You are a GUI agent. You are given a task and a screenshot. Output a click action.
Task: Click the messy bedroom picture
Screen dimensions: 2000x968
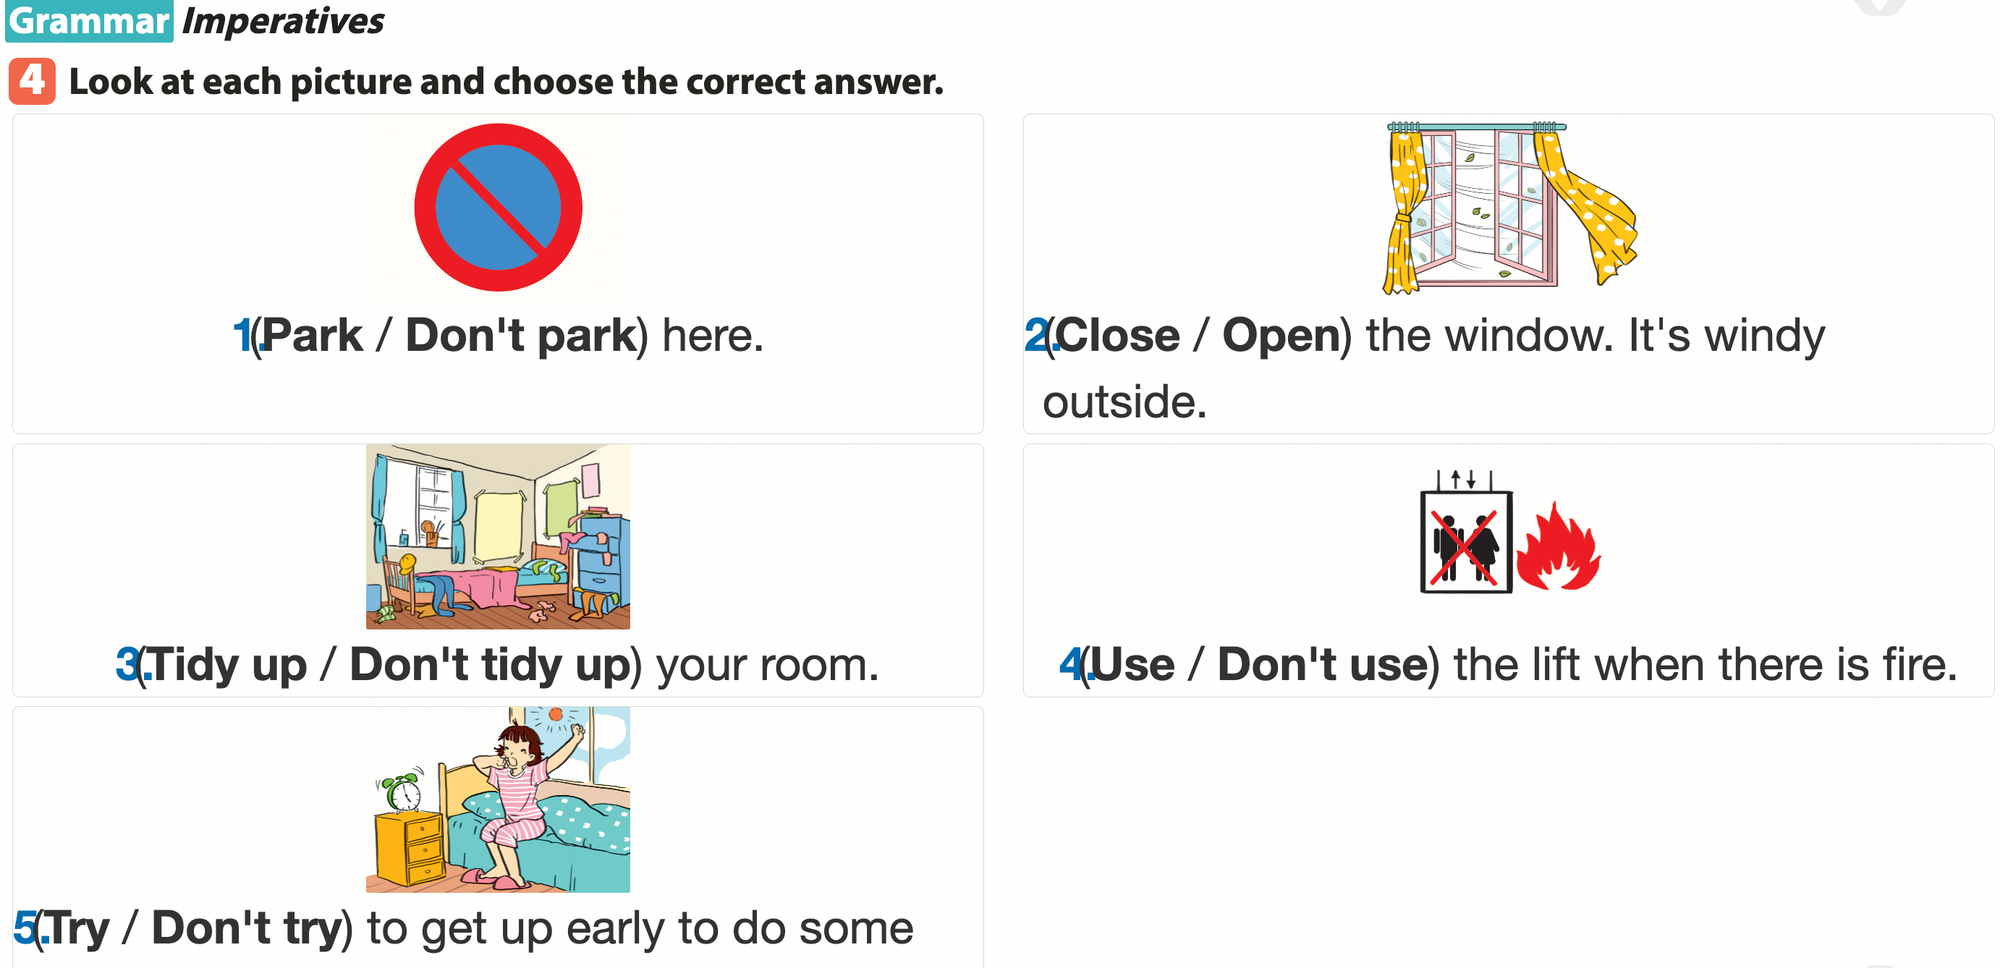point(498,537)
